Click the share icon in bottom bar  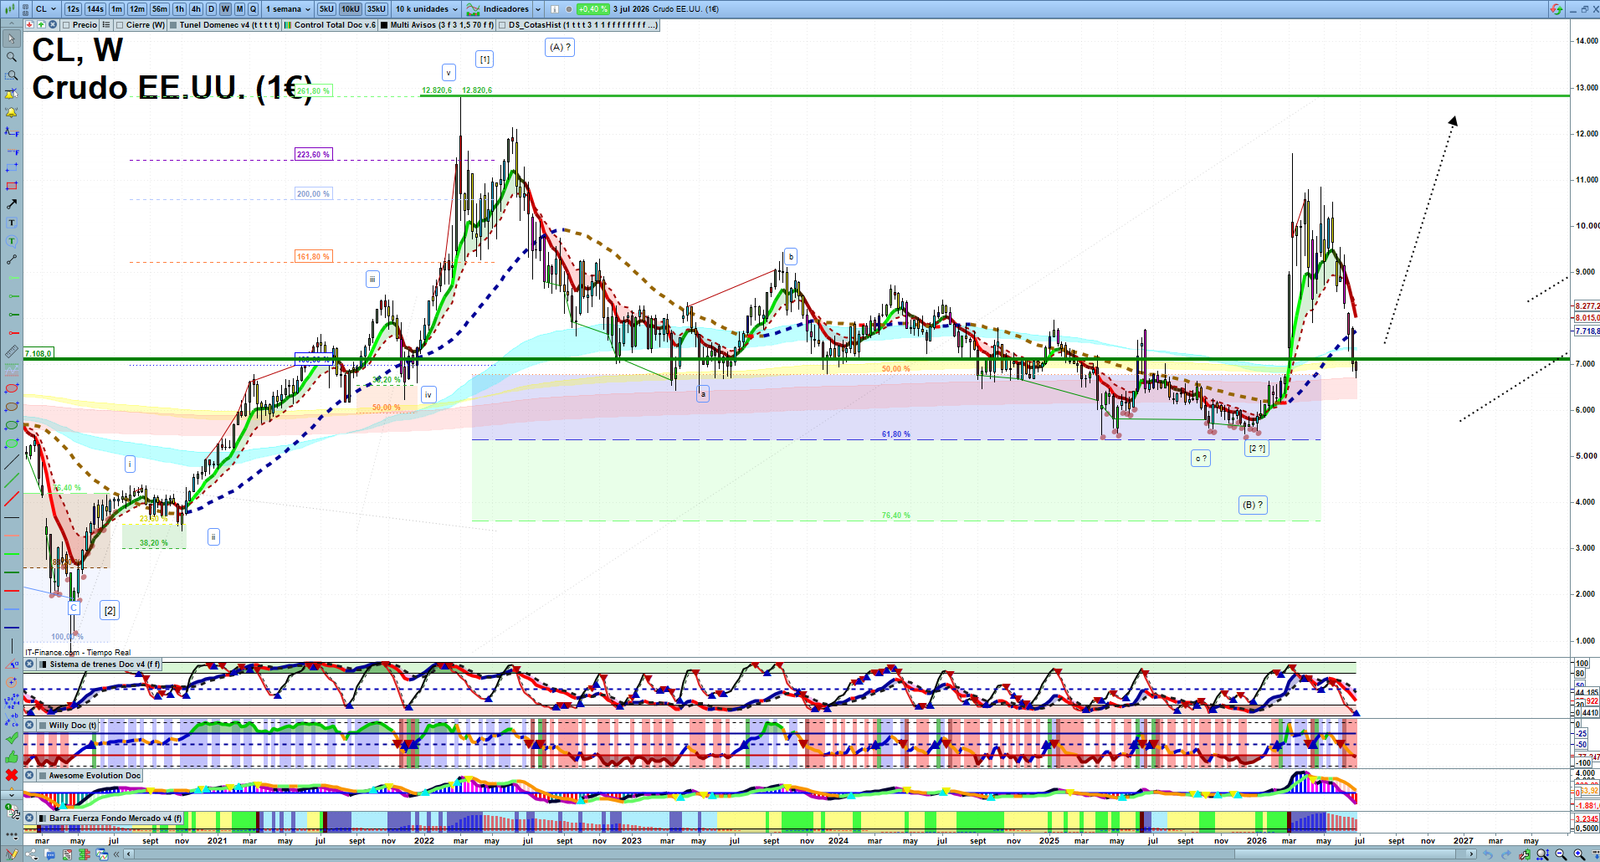pos(31,854)
